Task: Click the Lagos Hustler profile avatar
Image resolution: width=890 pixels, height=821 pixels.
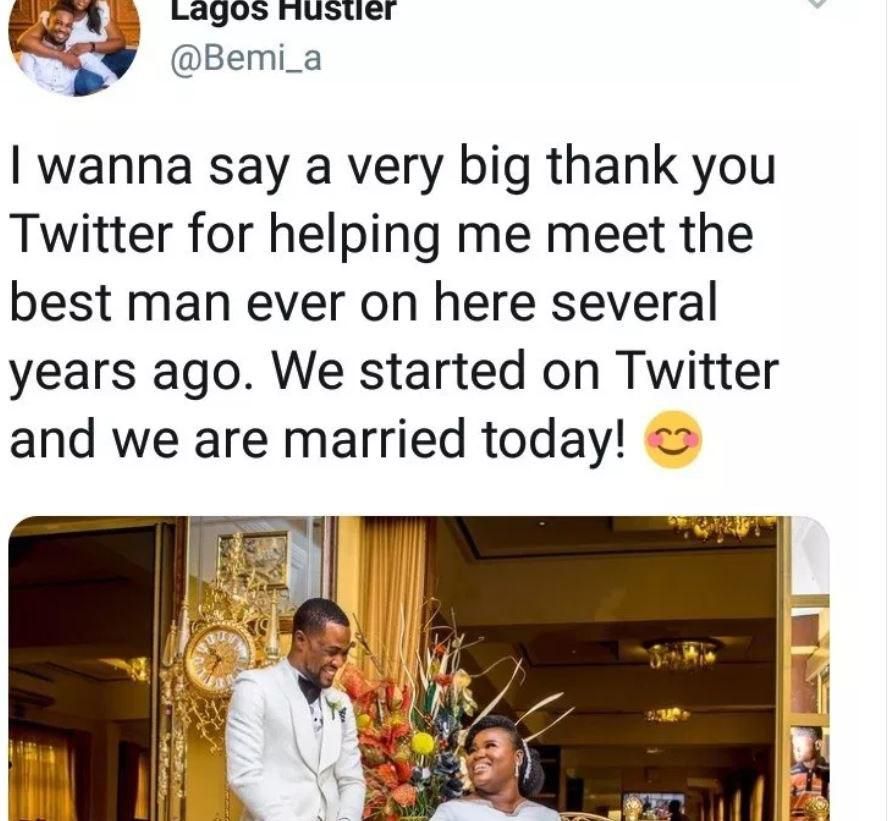Action: 73,46
